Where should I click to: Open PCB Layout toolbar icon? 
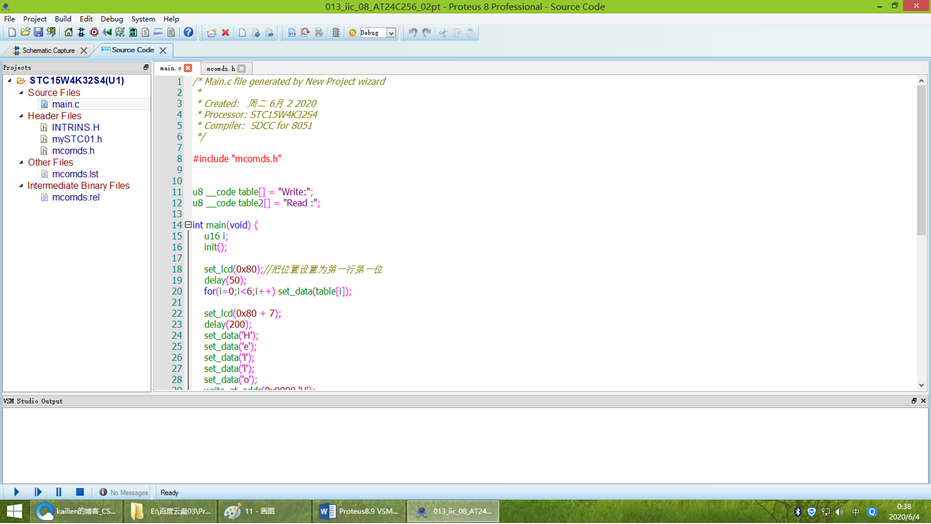pos(94,33)
